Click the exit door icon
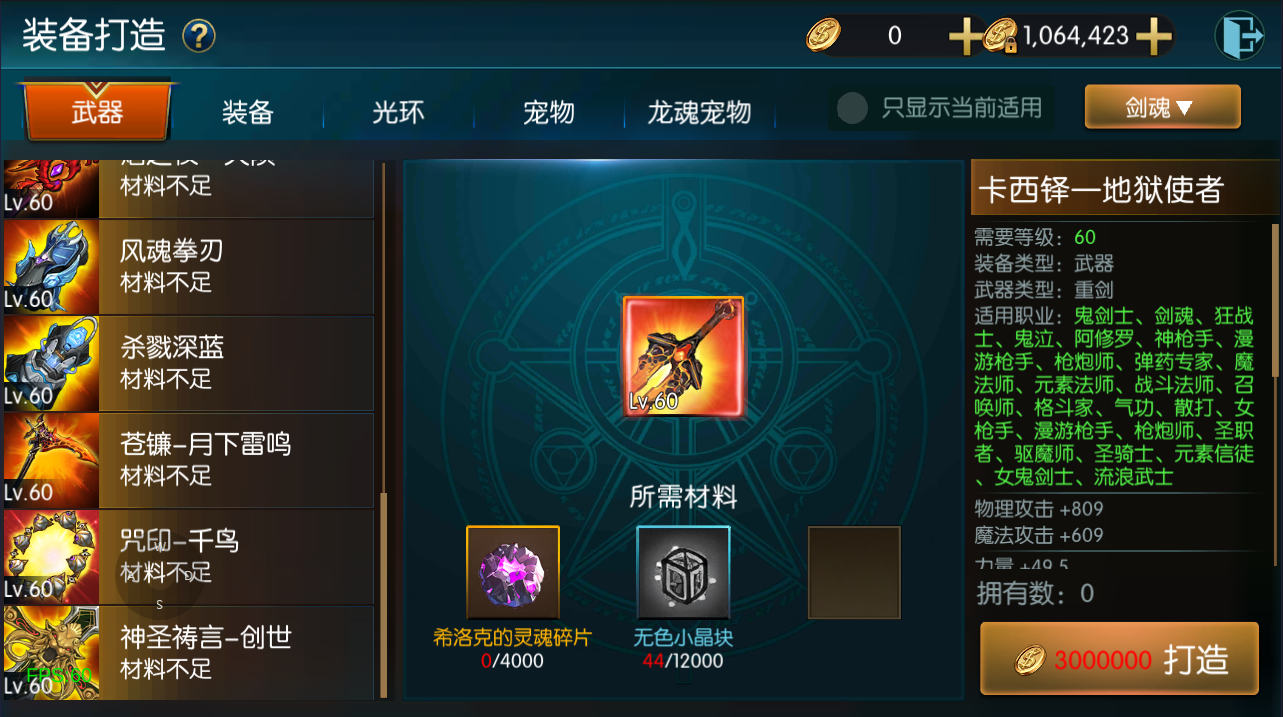This screenshot has height=717, width=1283. click(x=1239, y=36)
